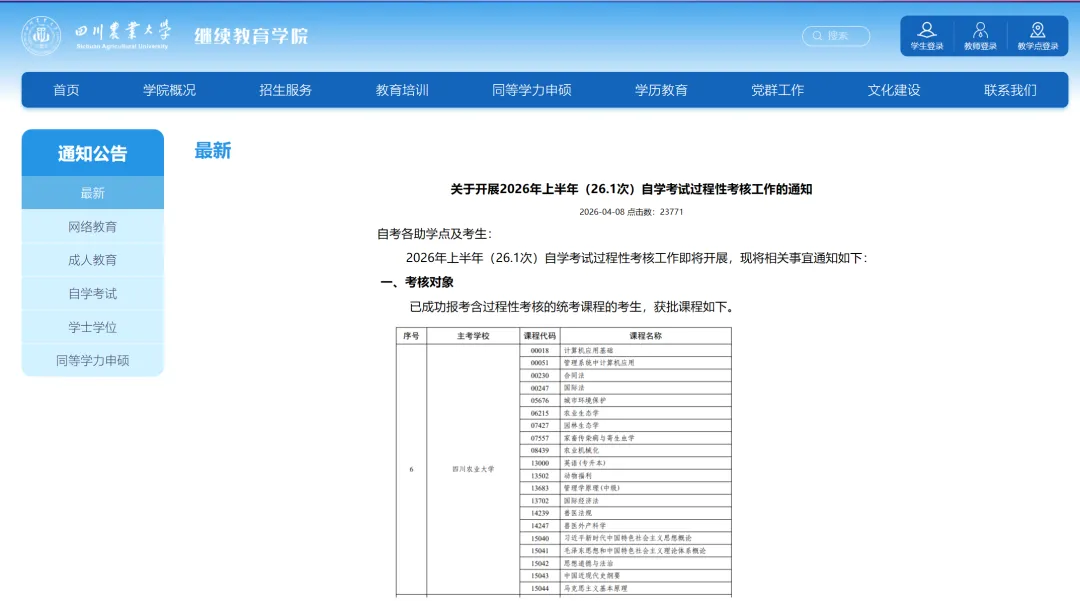Click the 序号 table header
1080x601 pixels.
click(x=411, y=336)
